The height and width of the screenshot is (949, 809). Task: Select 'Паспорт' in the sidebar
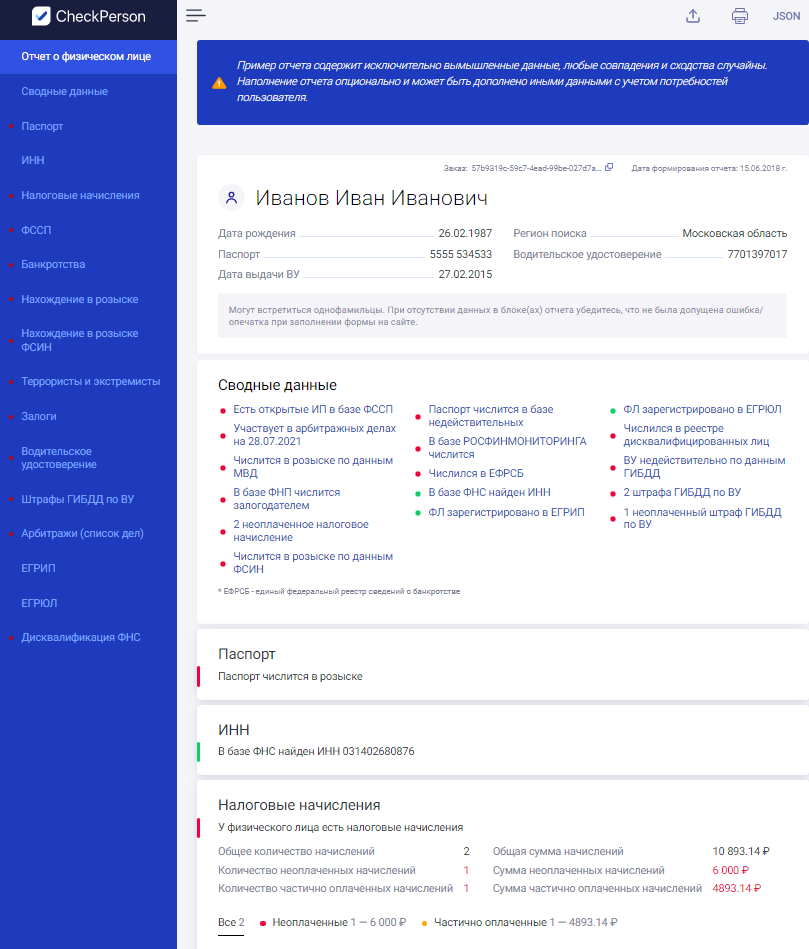[x=42, y=126]
